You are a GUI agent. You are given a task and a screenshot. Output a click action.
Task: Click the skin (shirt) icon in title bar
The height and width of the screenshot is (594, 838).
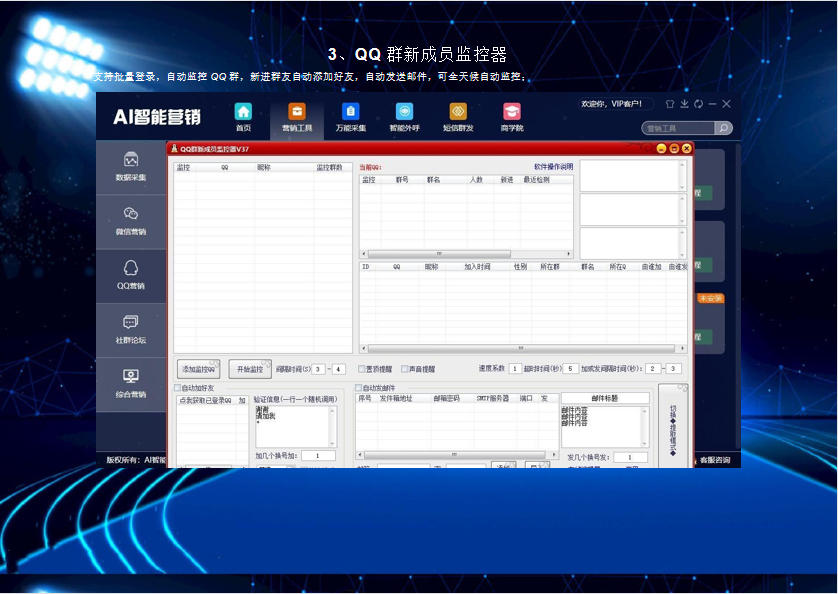(x=670, y=104)
